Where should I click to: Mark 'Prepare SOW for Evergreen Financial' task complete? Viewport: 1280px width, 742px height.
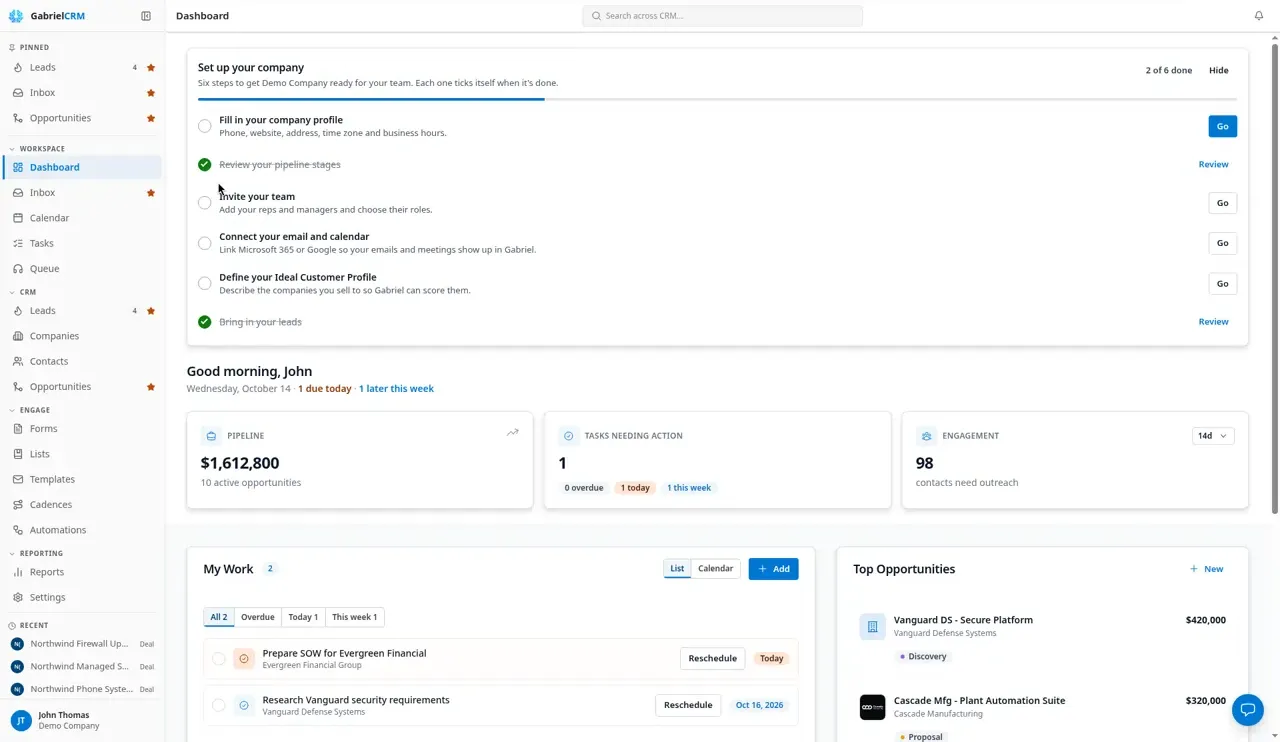click(x=218, y=658)
